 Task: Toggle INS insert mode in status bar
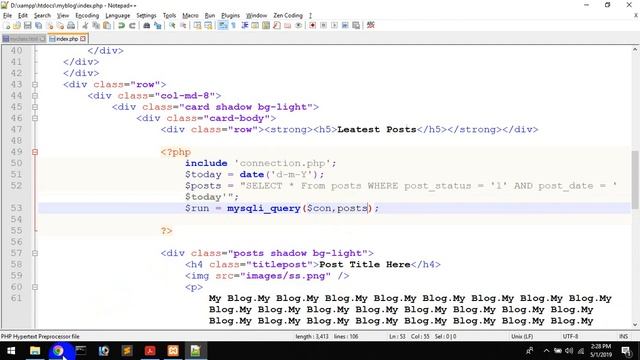[623, 337]
